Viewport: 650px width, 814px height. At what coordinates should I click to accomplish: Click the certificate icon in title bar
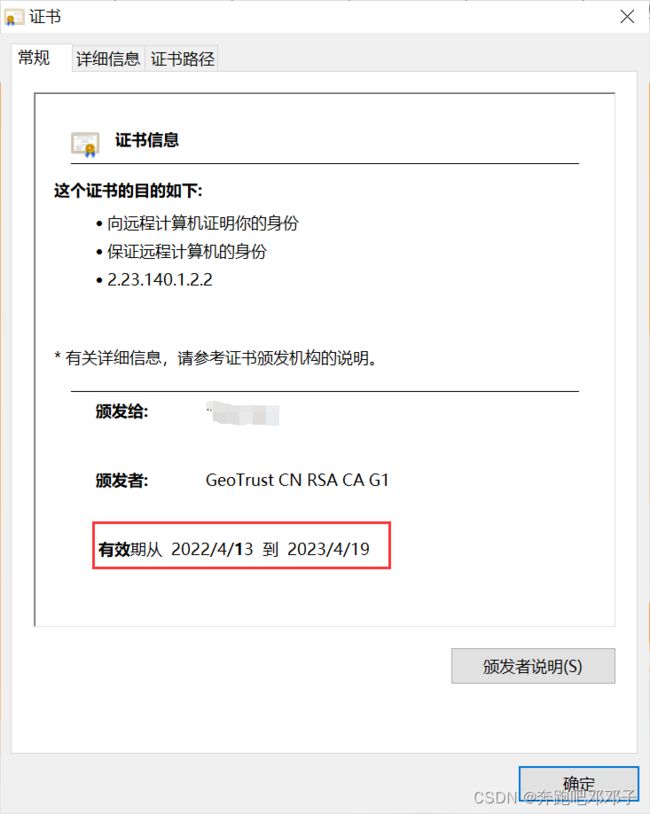[14, 17]
